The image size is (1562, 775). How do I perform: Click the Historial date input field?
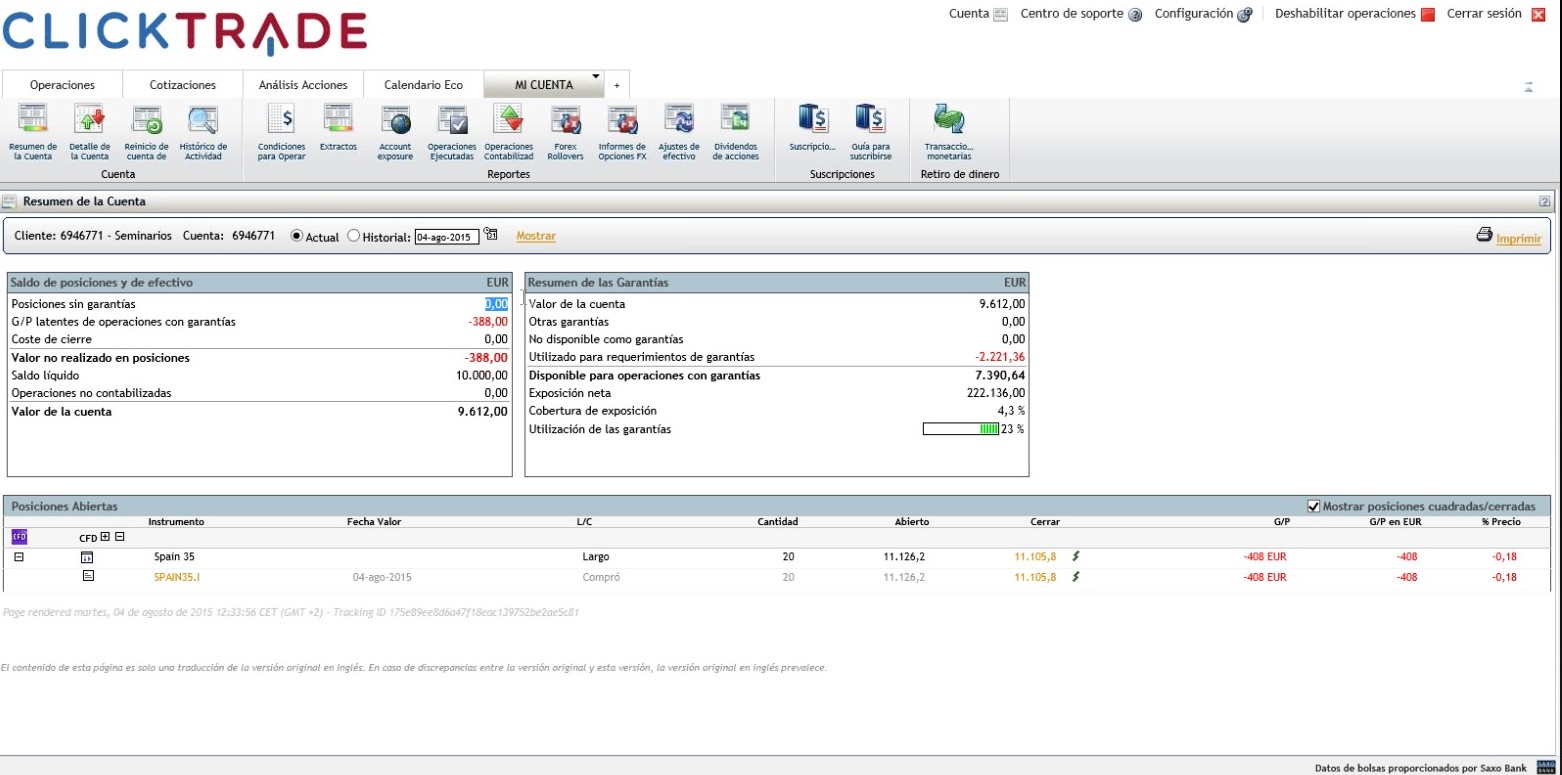pyautogui.click(x=447, y=237)
